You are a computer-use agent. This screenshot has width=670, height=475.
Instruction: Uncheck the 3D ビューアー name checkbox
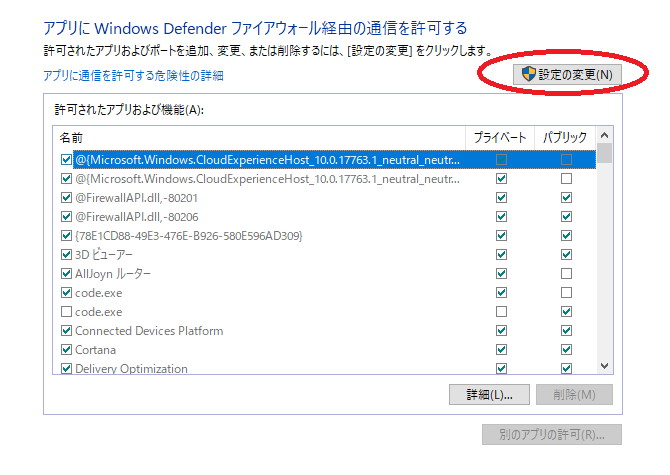click(x=66, y=255)
